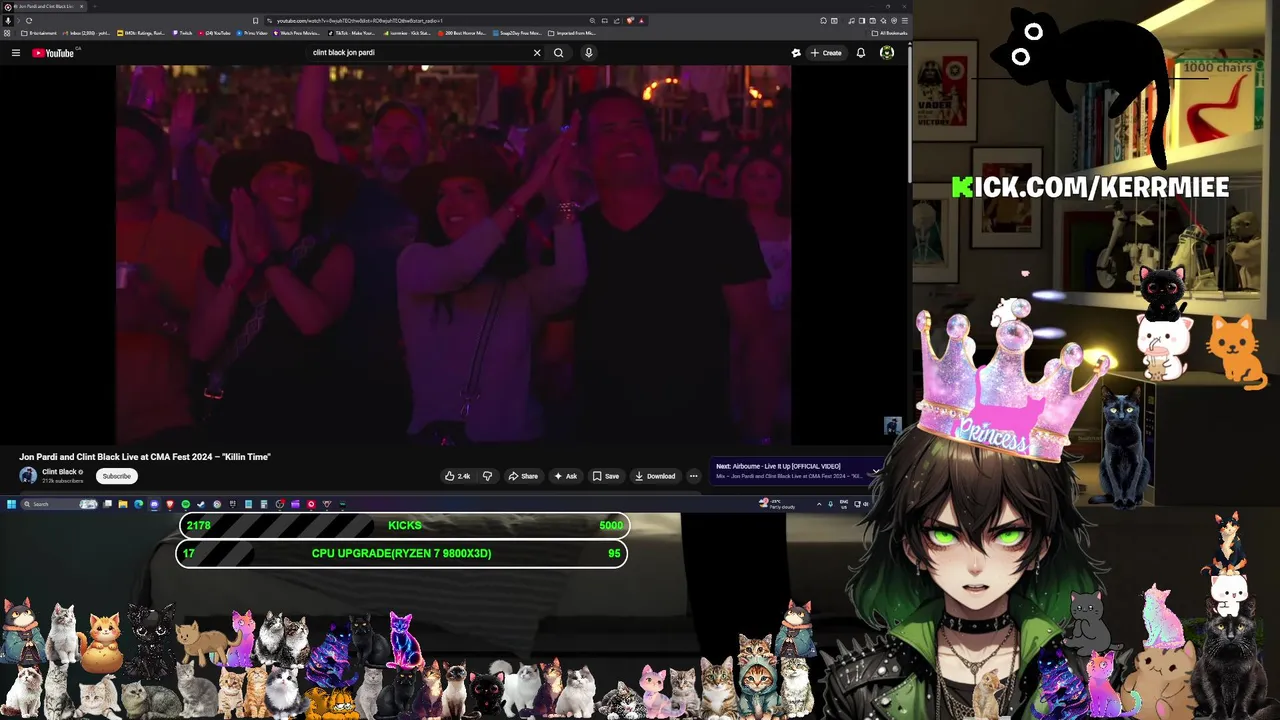
Task: Go to YouTube home via logo
Action: point(53,53)
